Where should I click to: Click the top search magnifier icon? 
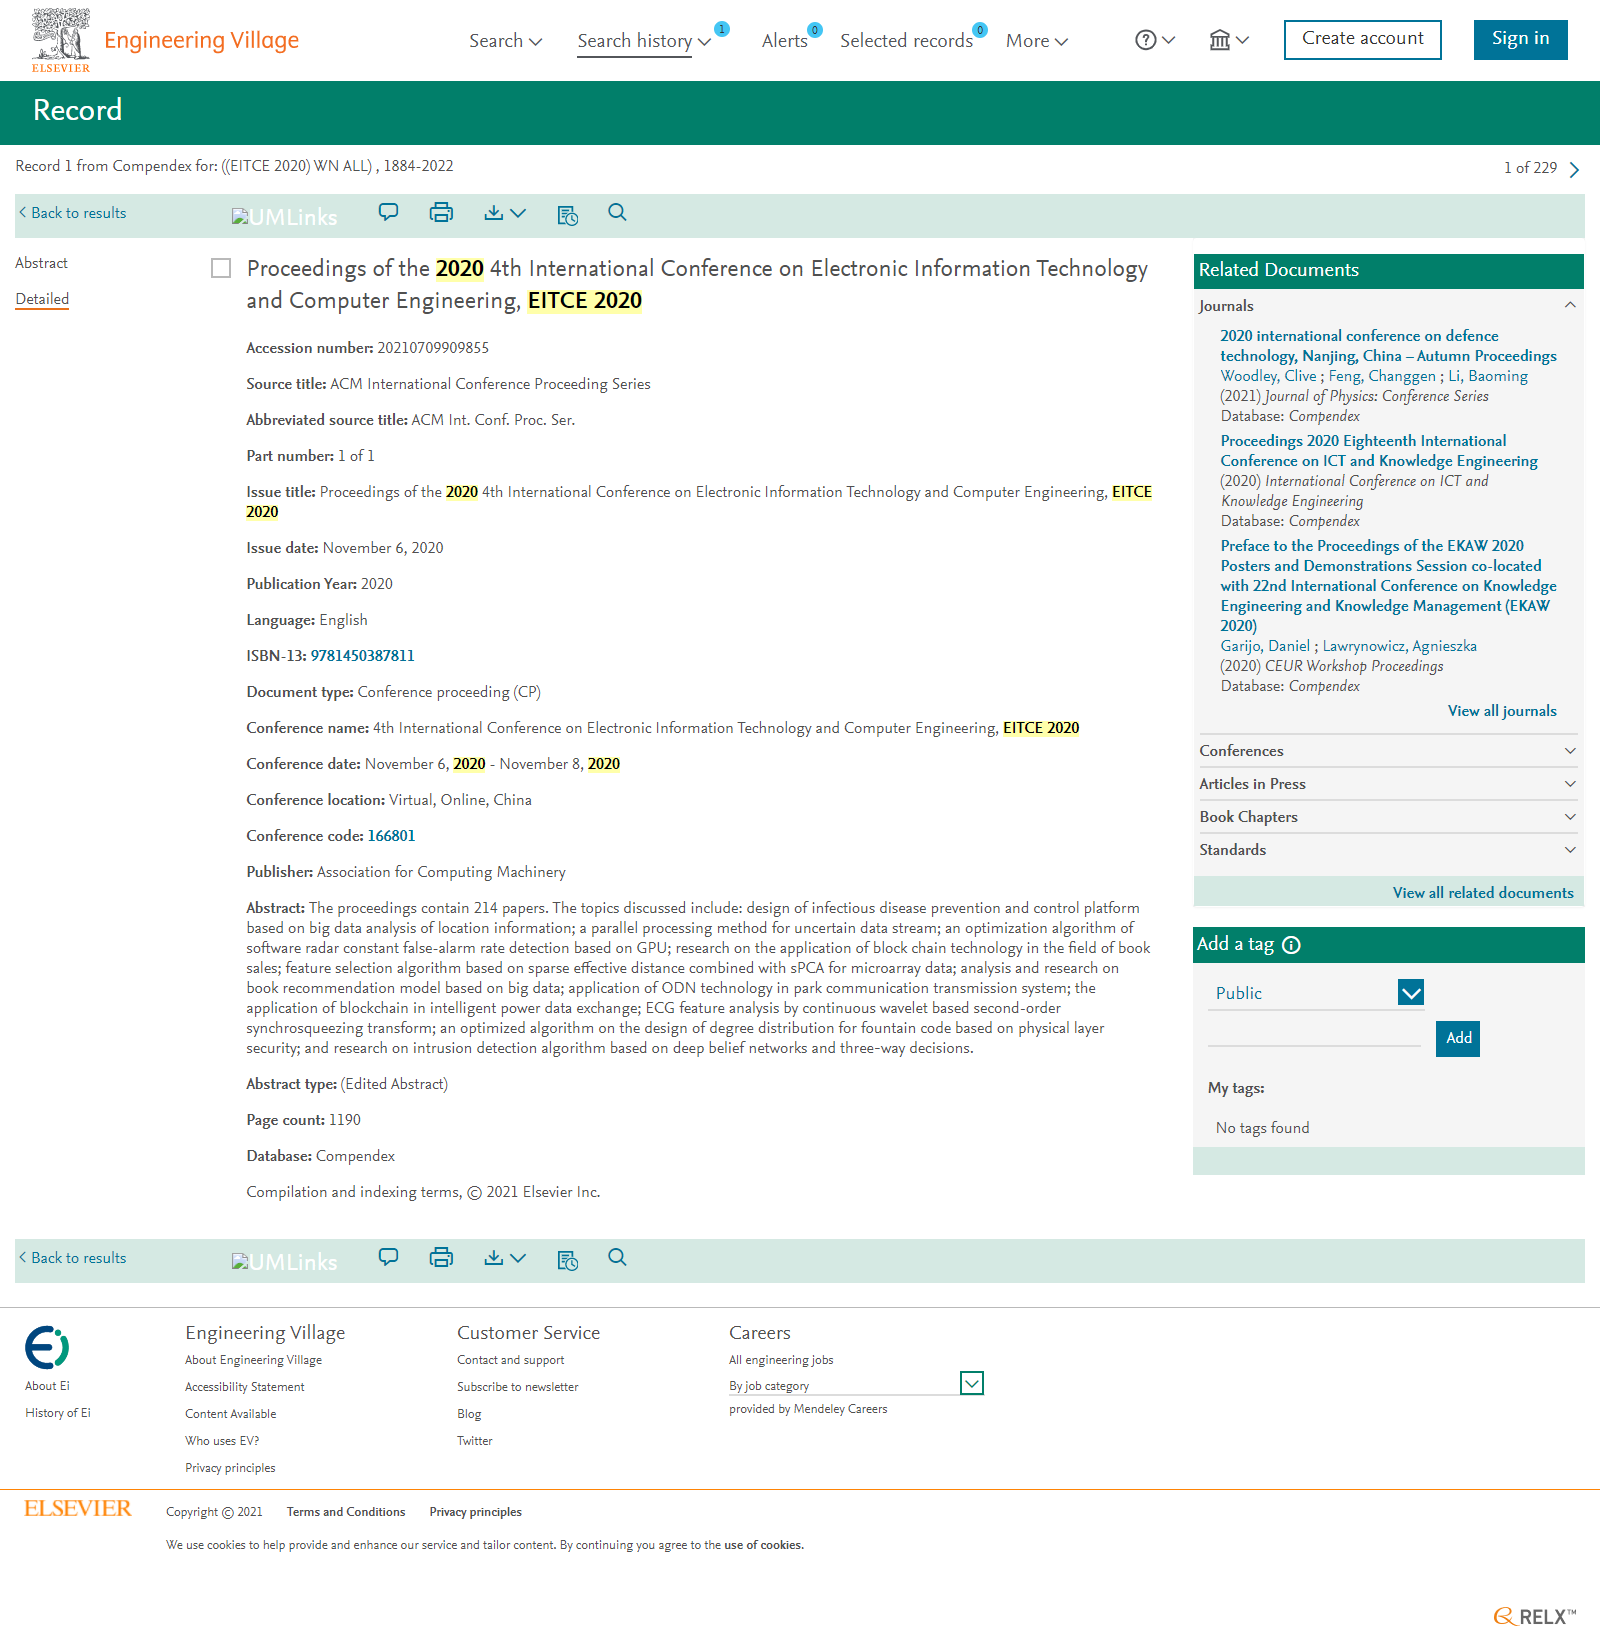(617, 212)
